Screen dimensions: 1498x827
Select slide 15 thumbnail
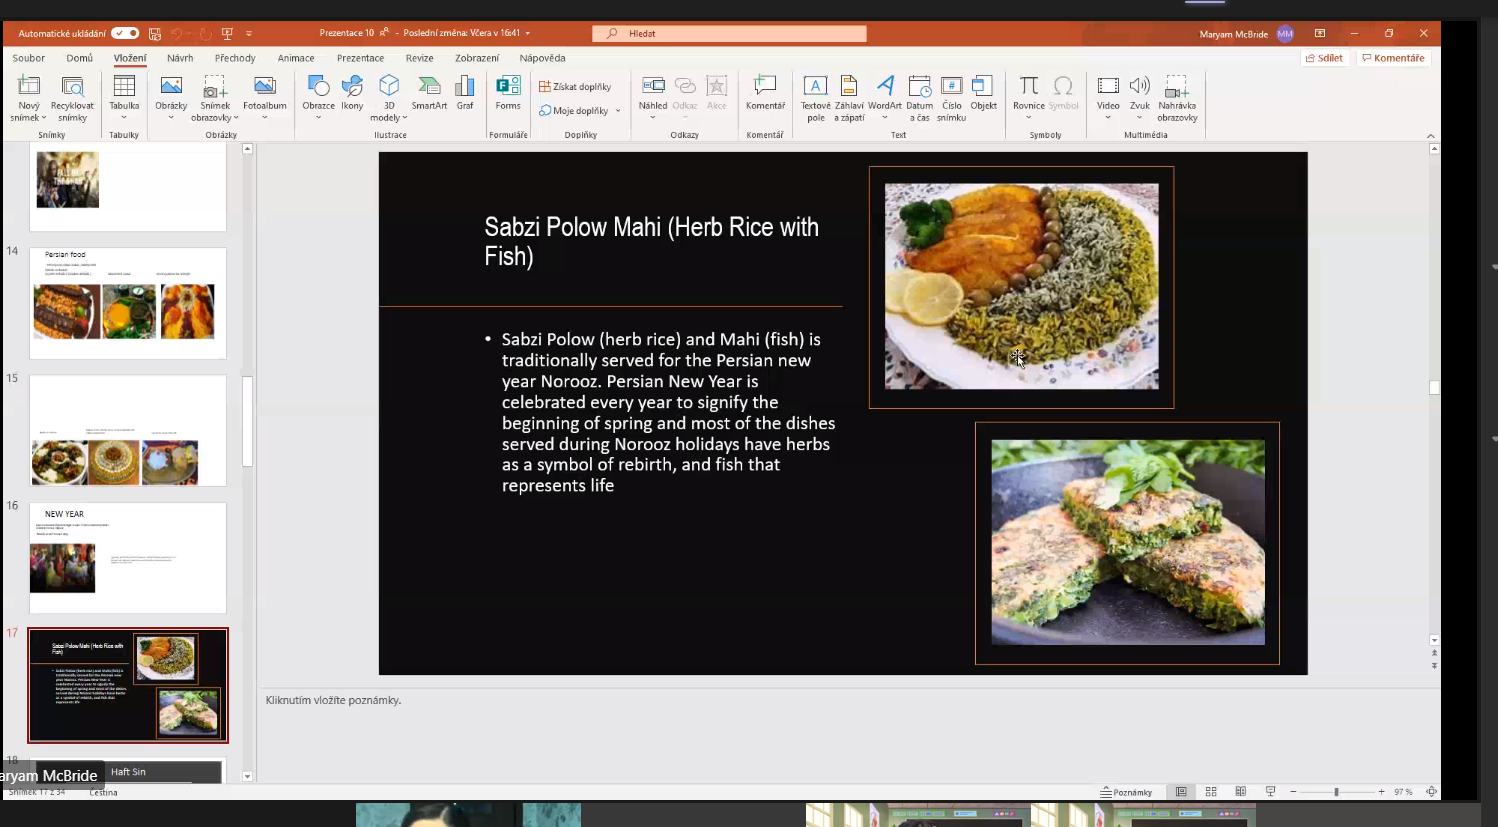tap(128, 431)
